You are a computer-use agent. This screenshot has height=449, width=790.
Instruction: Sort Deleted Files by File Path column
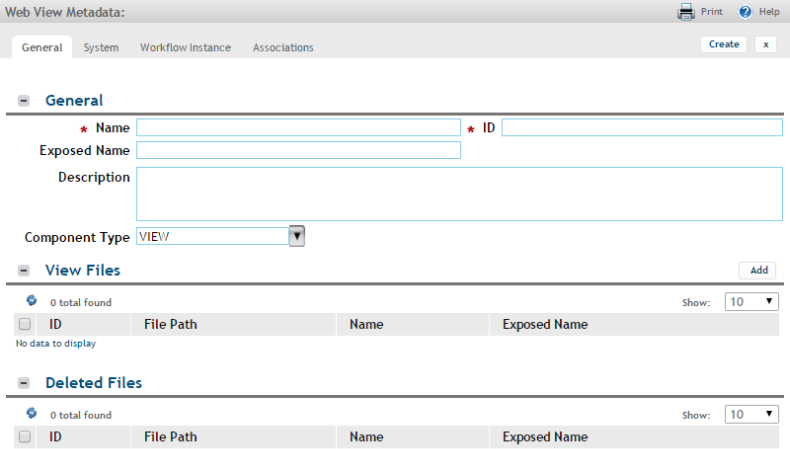(170, 436)
